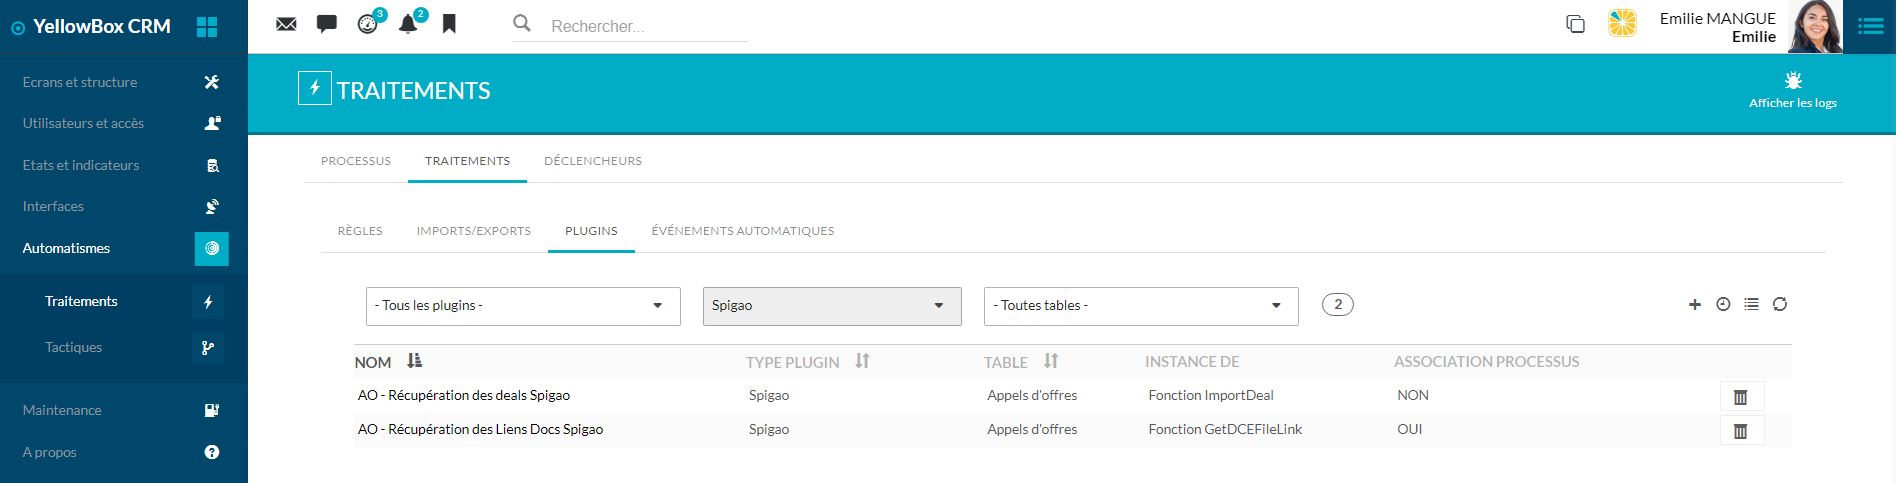Click the refresh icon in table toolbar

[1780, 304]
